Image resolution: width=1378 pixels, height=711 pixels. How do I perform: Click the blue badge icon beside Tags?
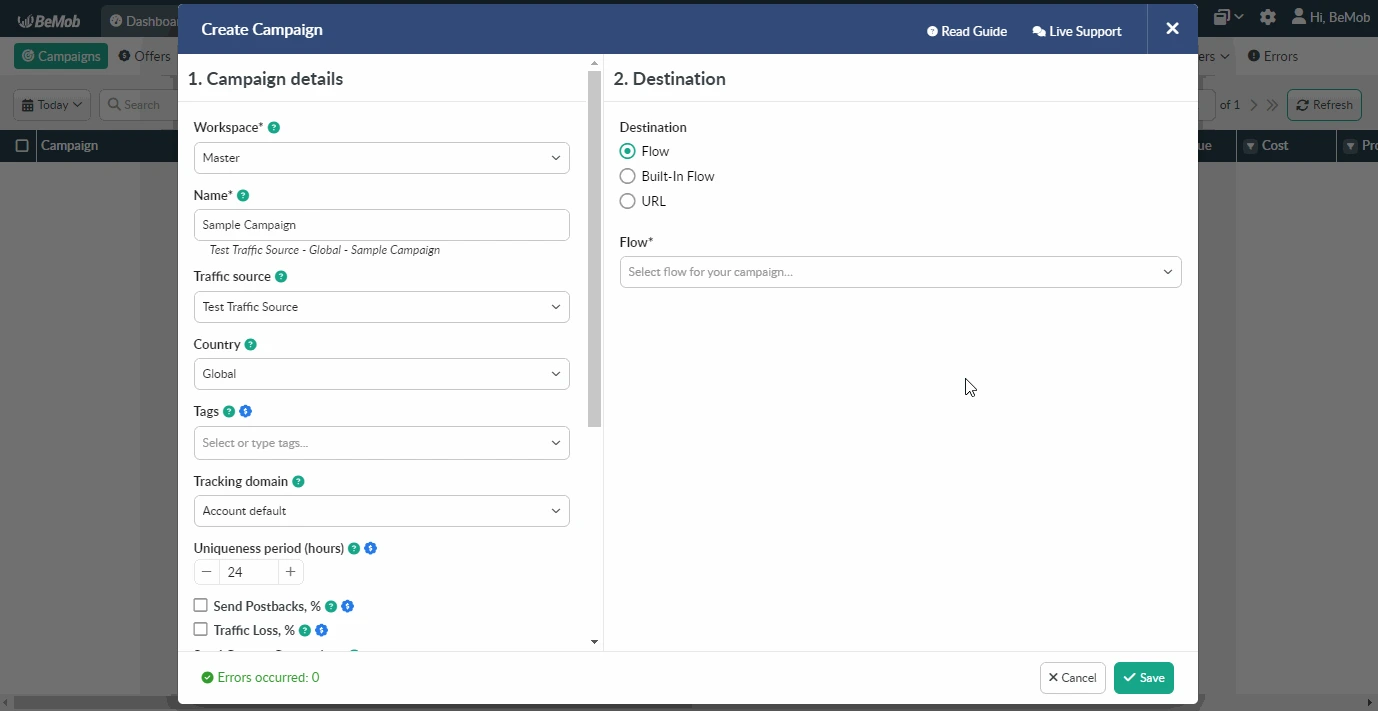246,412
